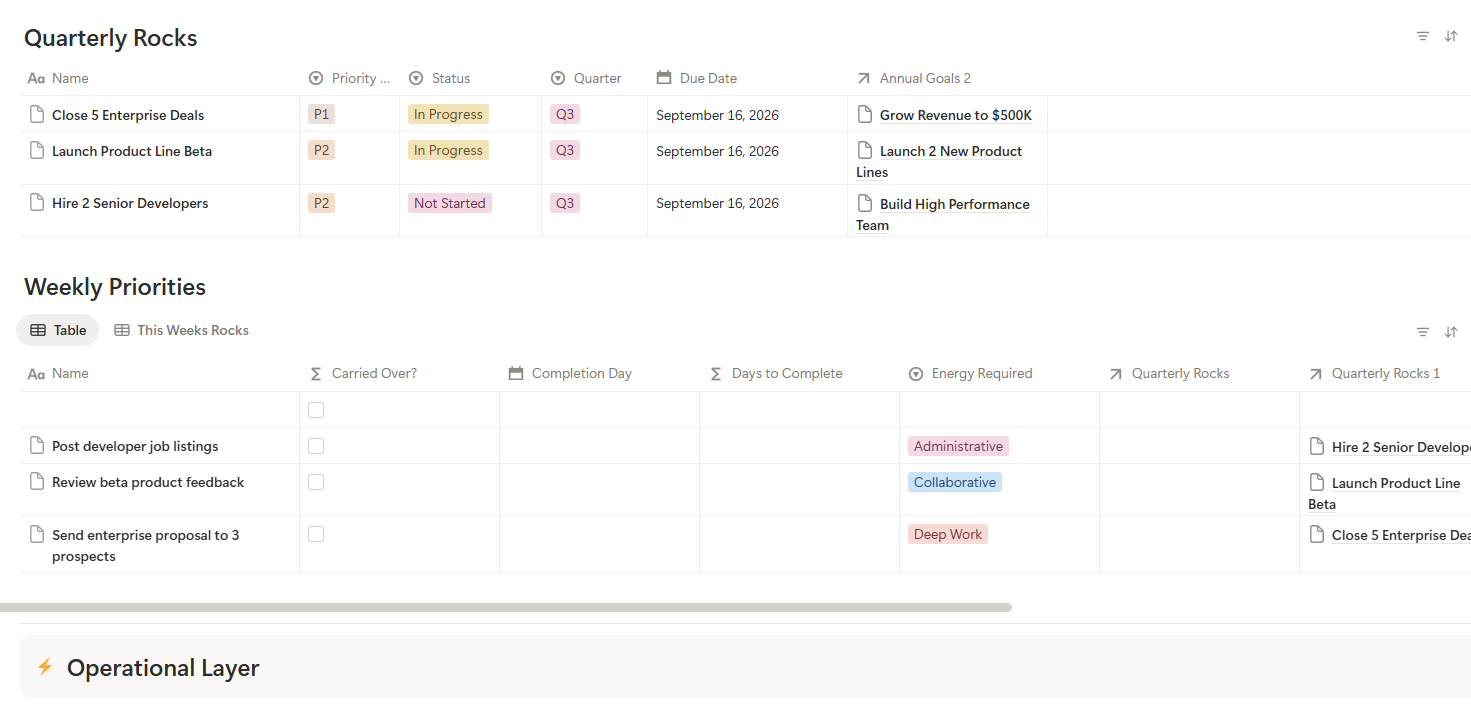Switch to the Table view tab
Image resolution: width=1471 pixels, height=716 pixels.
(58, 330)
